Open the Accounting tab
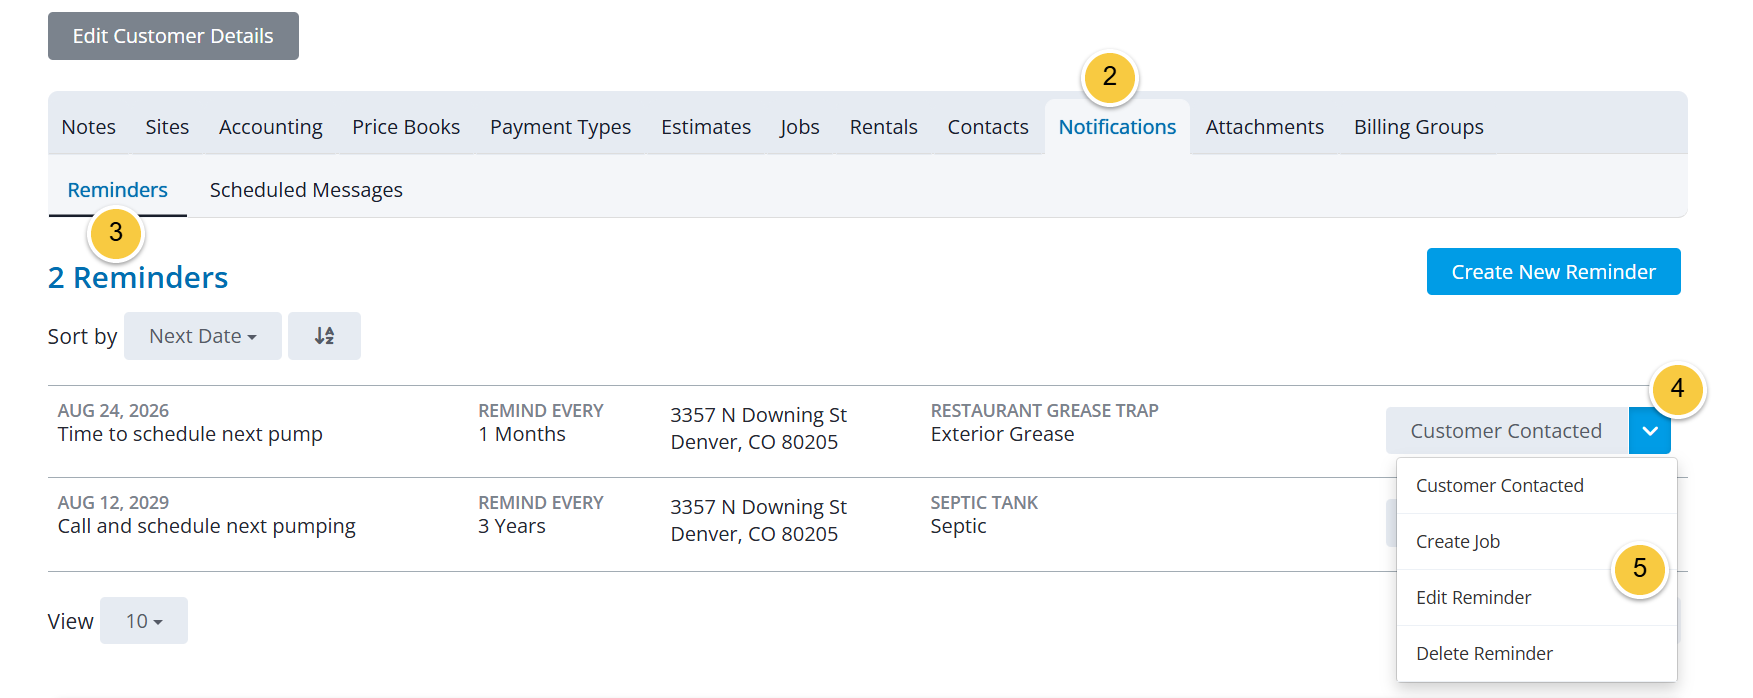Screen dimensions: 1753x698 pyautogui.click(x=271, y=127)
